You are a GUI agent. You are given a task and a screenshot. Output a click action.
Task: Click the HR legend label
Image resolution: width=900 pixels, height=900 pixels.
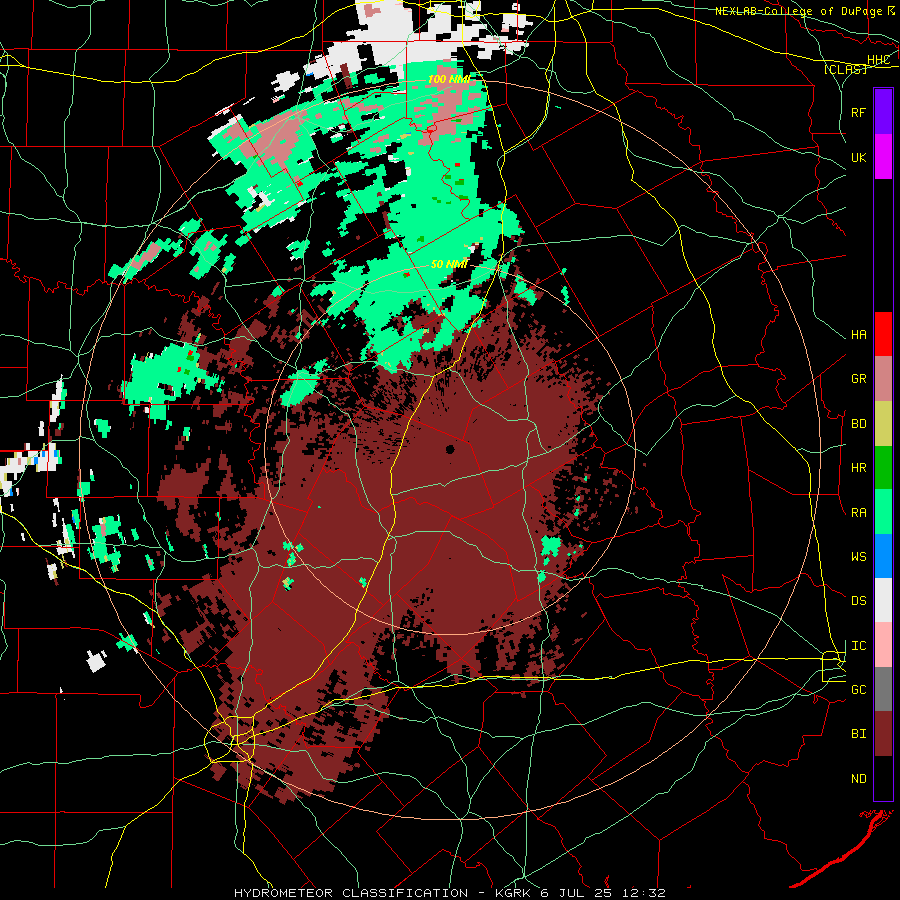858,468
